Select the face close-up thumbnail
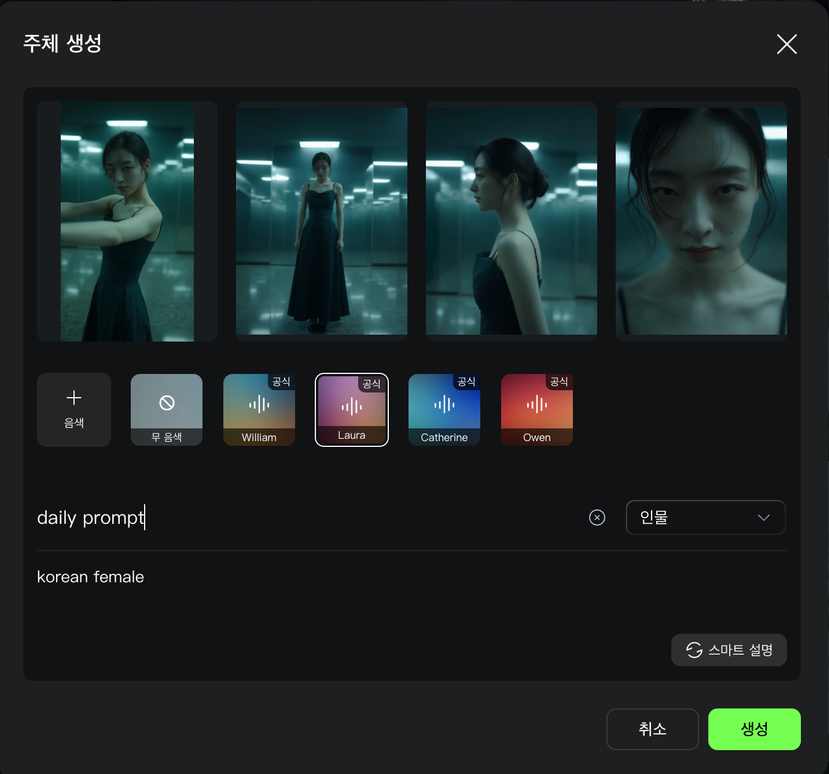Image resolution: width=829 pixels, height=774 pixels. (x=701, y=221)
